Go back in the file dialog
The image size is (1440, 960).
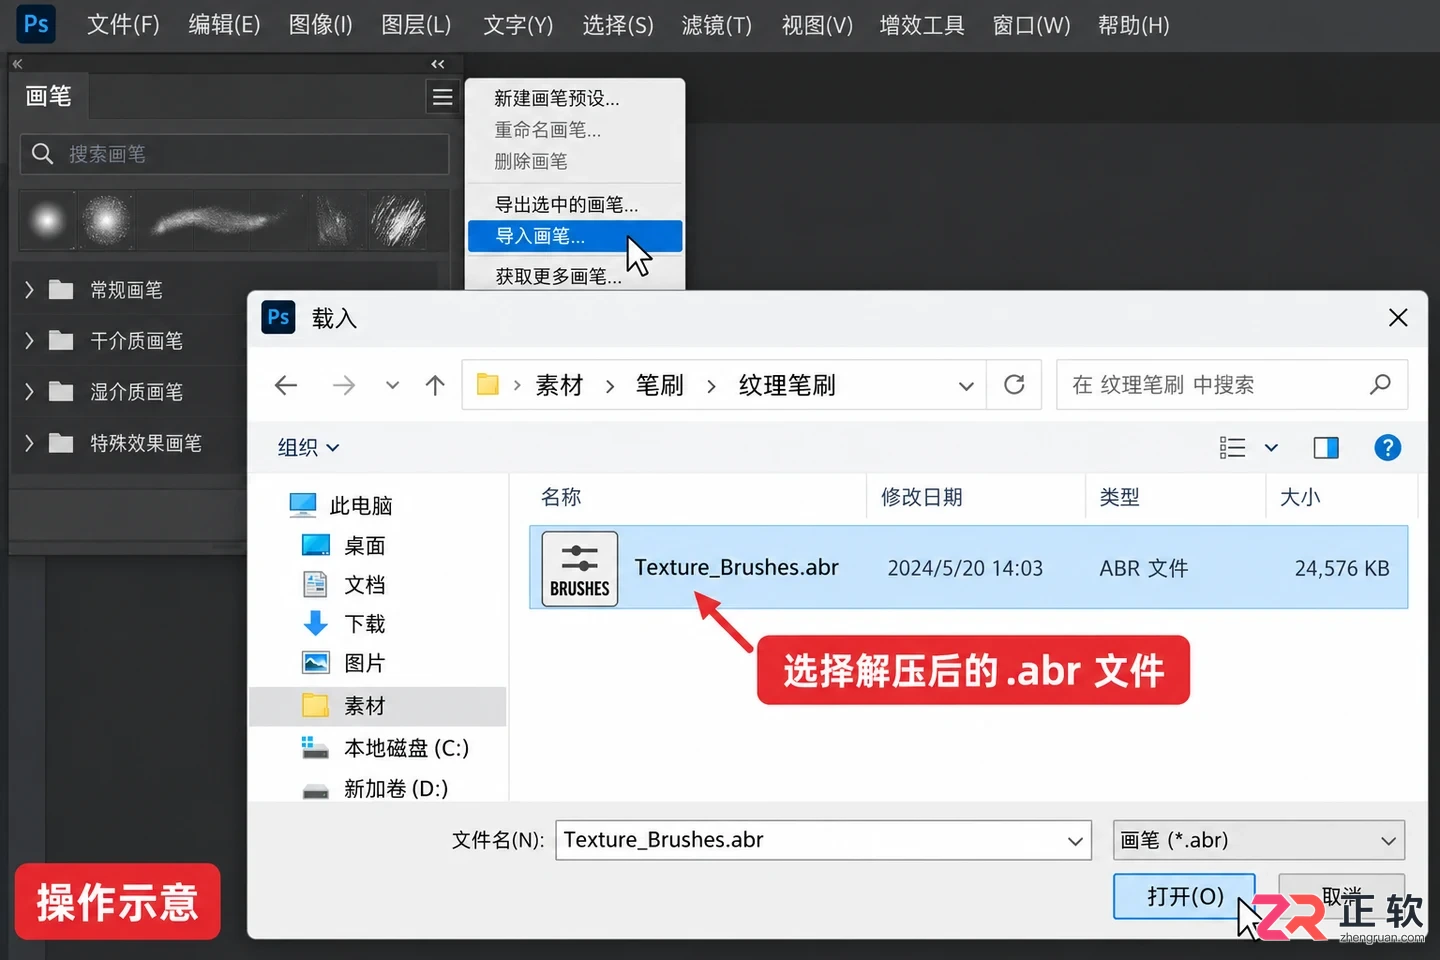(x=286, y=385)
